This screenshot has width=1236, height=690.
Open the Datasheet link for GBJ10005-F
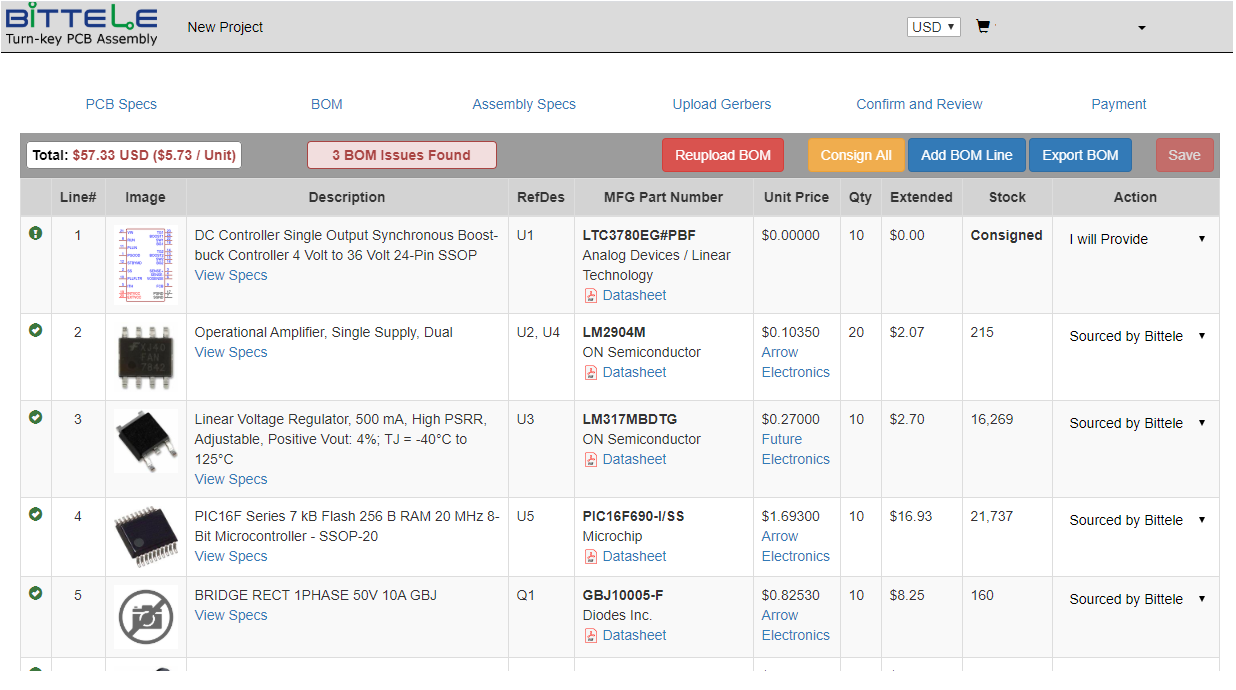click(634, 635)
